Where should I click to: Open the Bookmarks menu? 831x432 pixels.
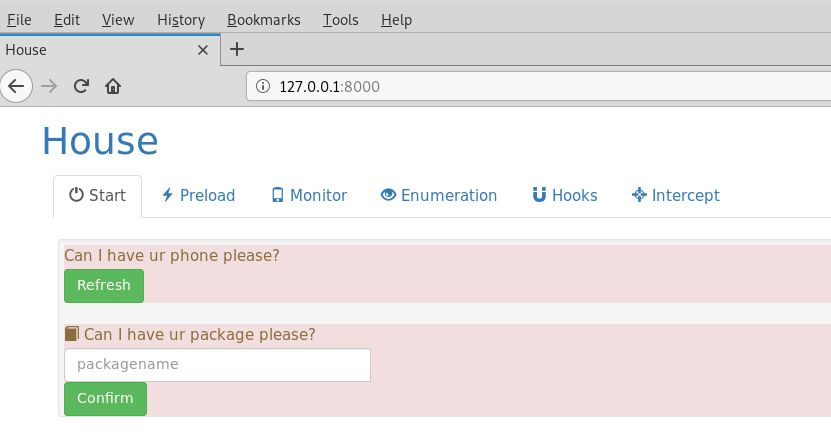tap(264, 20)
